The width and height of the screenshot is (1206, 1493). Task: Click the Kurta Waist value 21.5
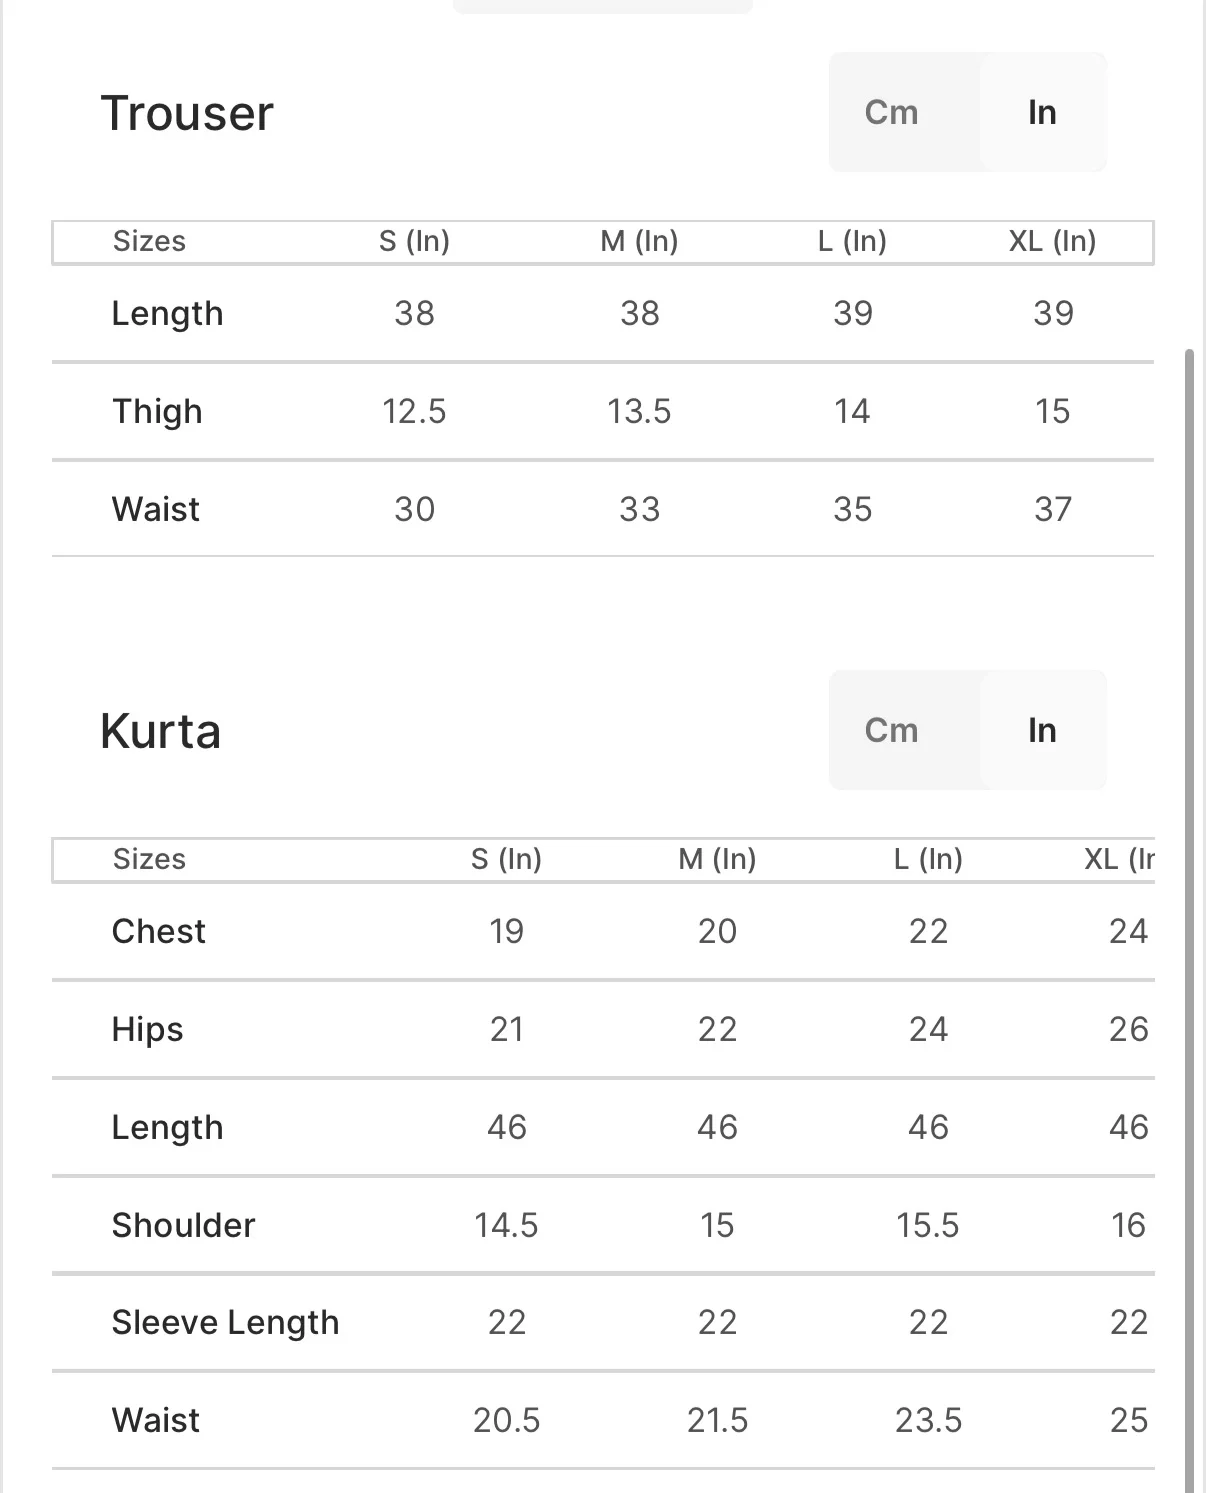(717, 1420)
